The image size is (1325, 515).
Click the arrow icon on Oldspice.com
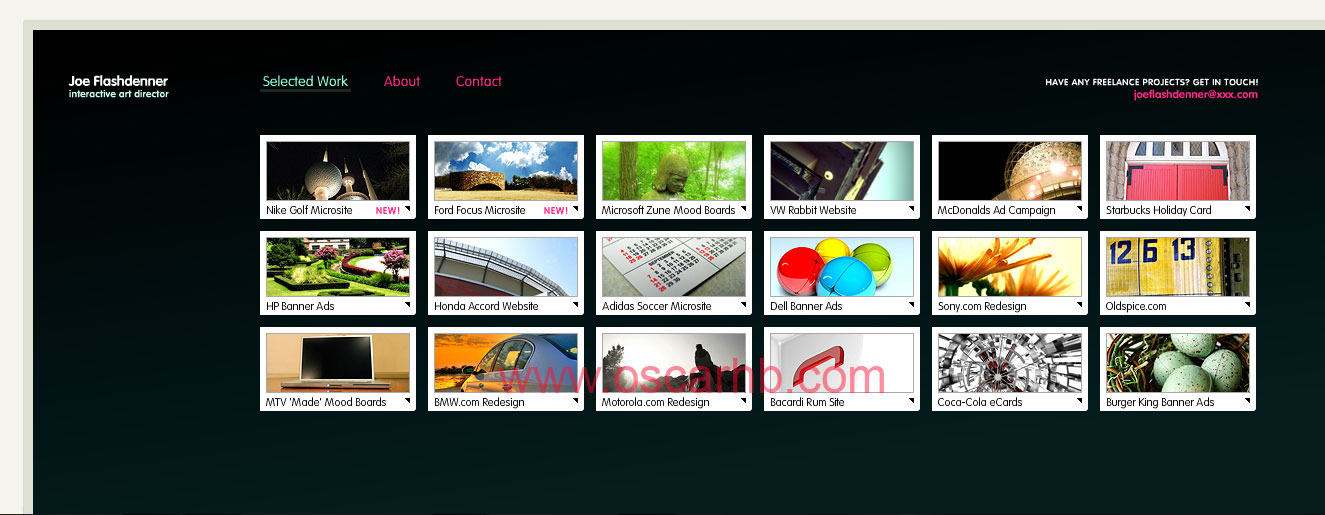coord(1247,304)
